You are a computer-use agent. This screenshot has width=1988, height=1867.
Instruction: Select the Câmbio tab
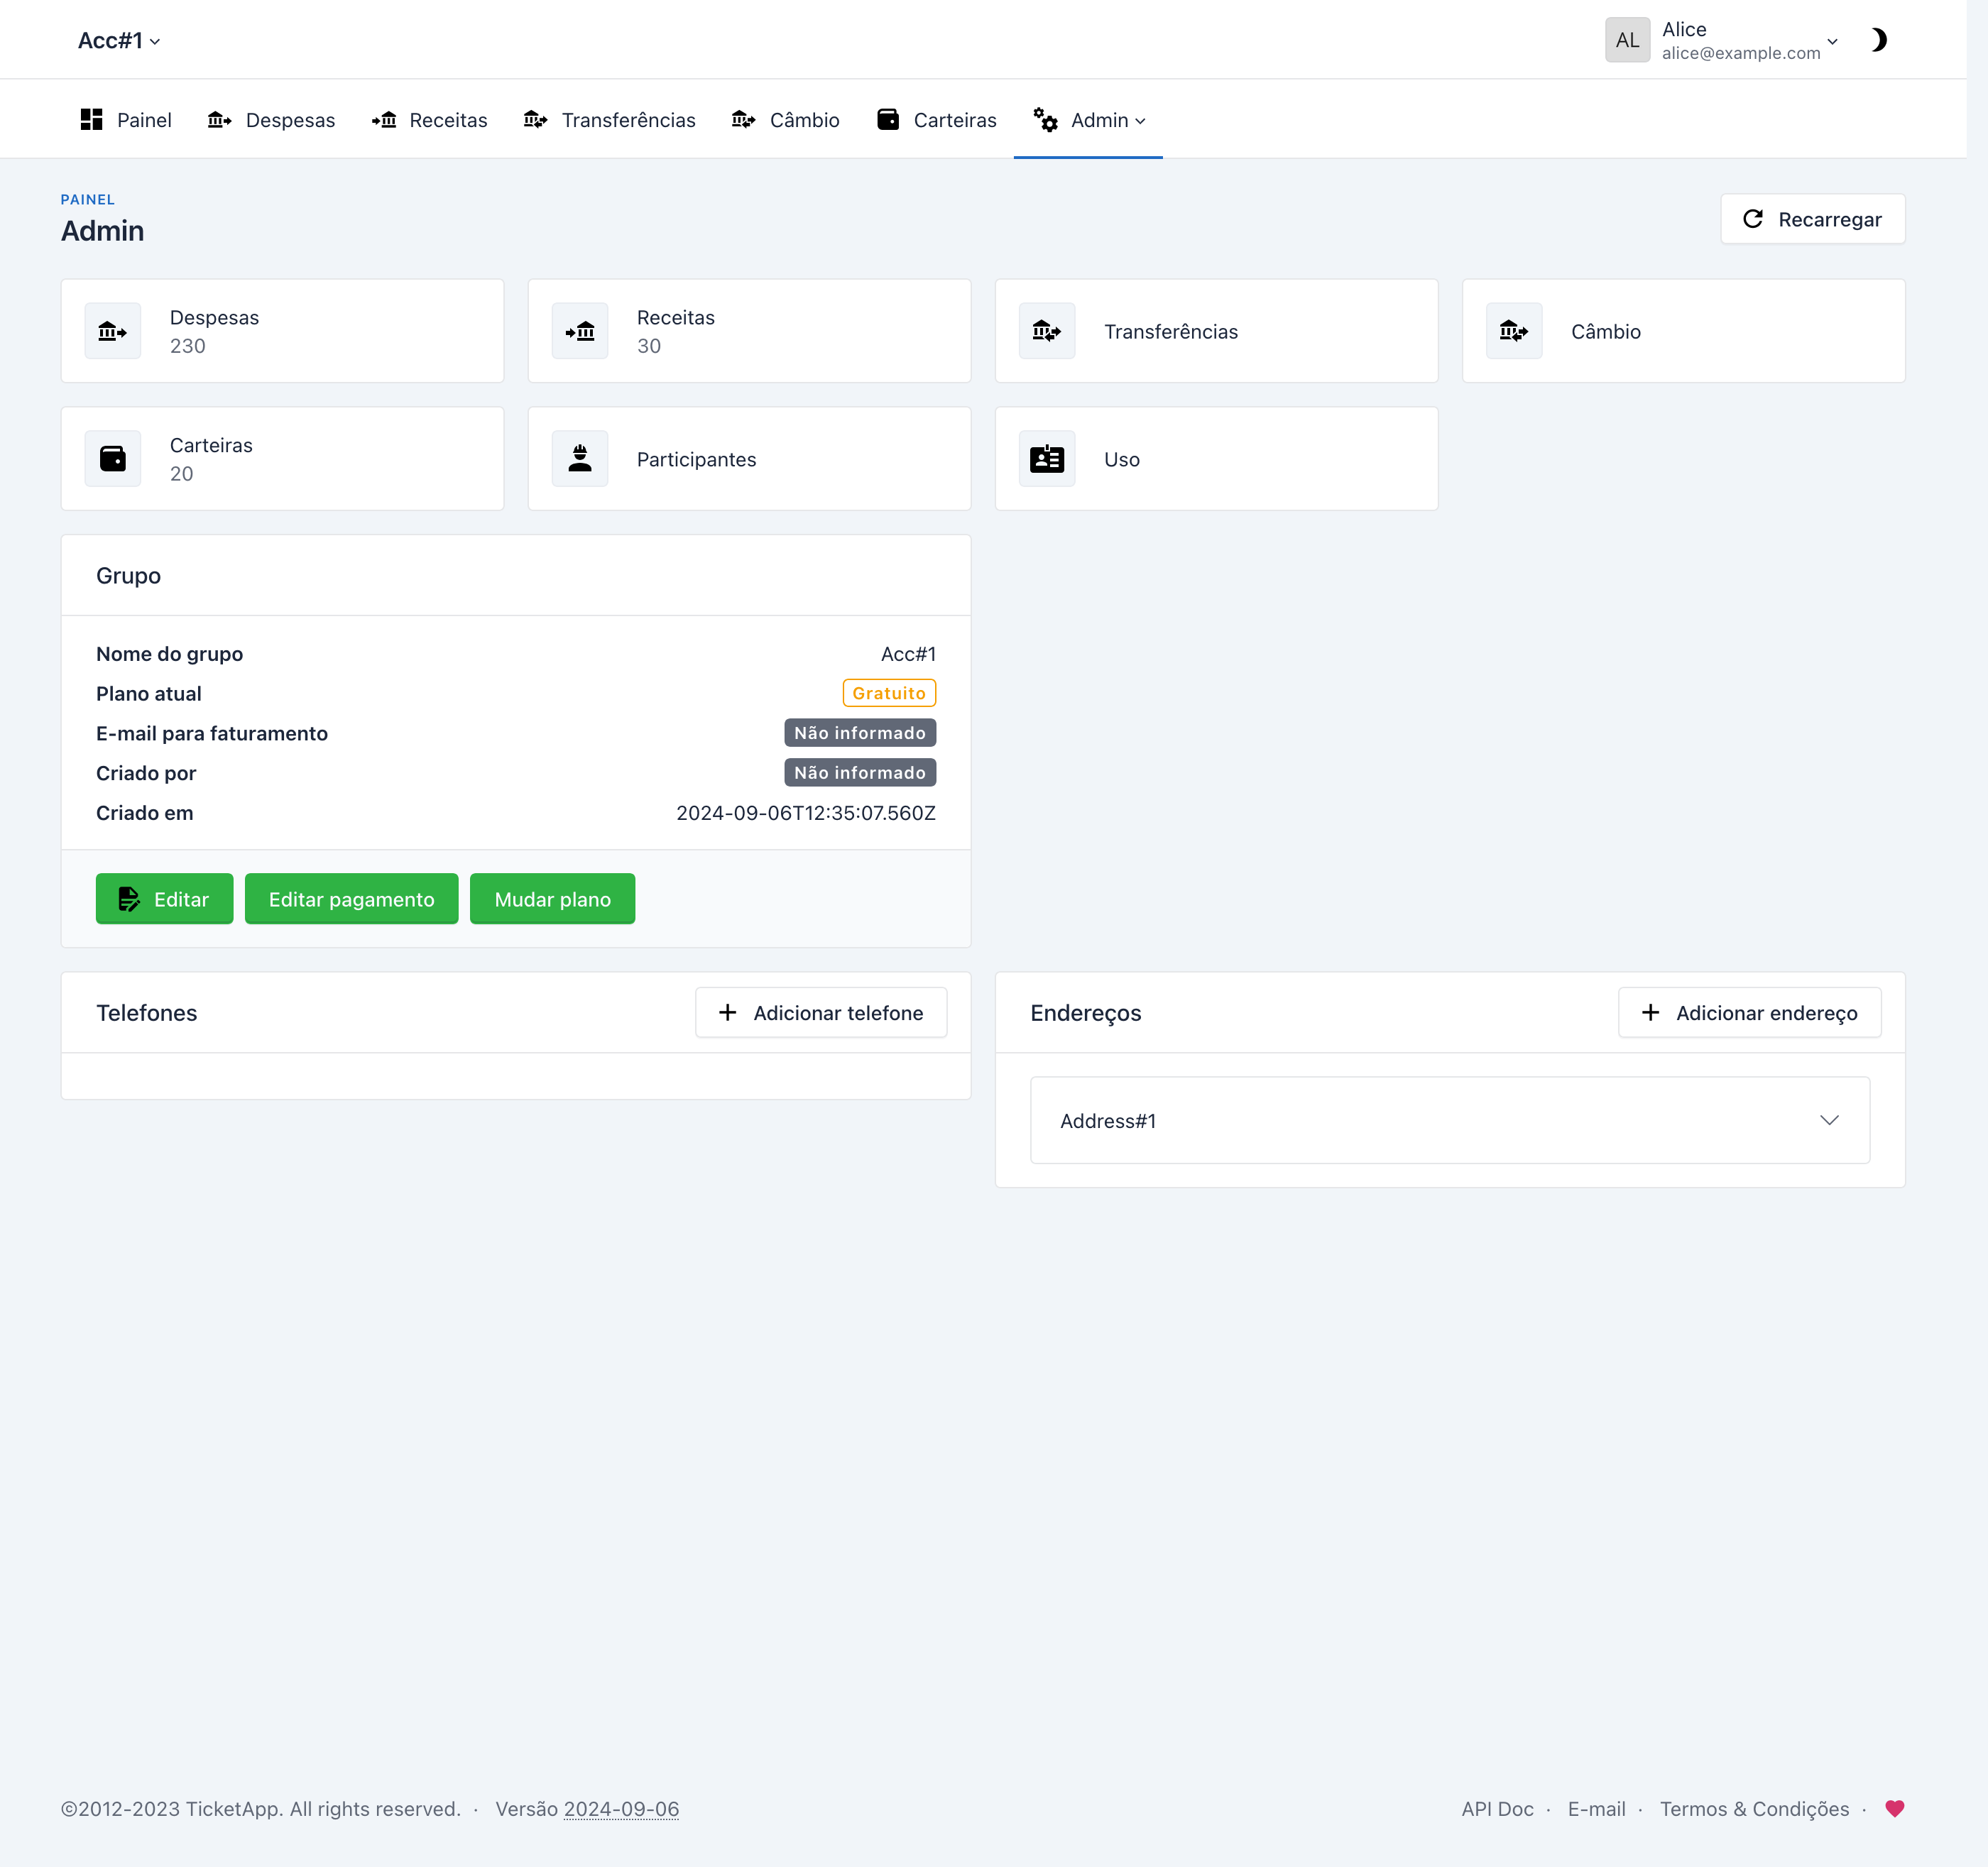[x=785, y=120]
